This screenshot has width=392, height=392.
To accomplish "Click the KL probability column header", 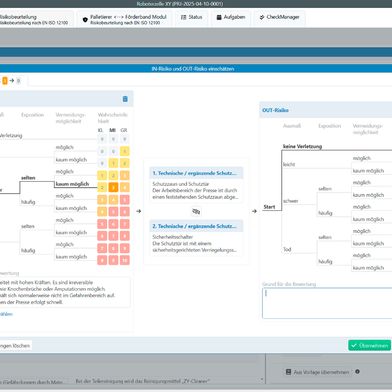I will [x=101, y=130].
